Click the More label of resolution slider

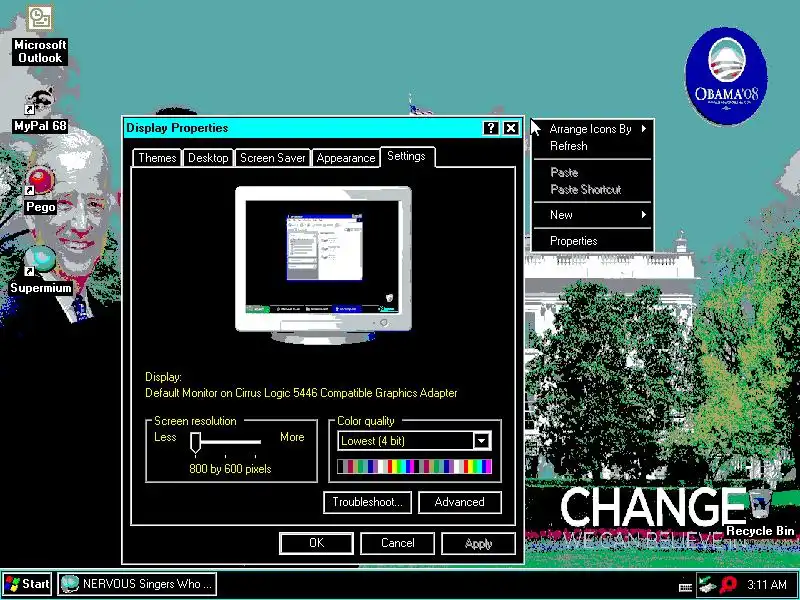pyautogui.click(x=292, y=437)
